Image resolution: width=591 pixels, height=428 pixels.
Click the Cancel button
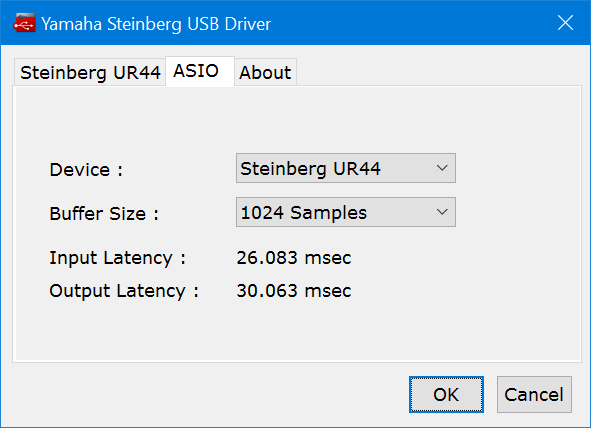click(x=534, y=394)
